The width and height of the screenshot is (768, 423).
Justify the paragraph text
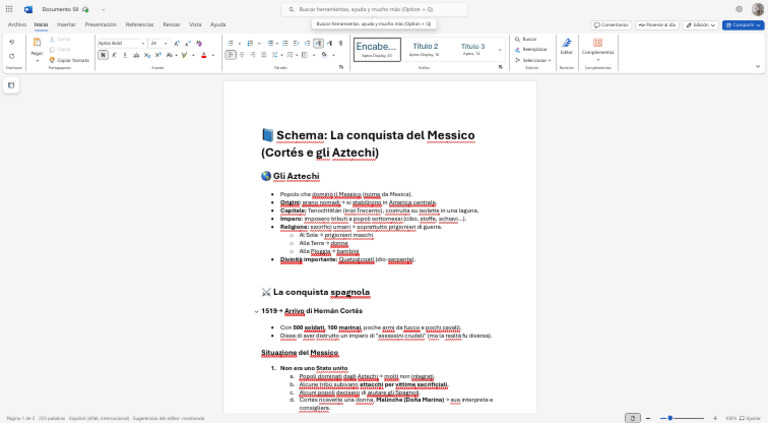point(264,55)
